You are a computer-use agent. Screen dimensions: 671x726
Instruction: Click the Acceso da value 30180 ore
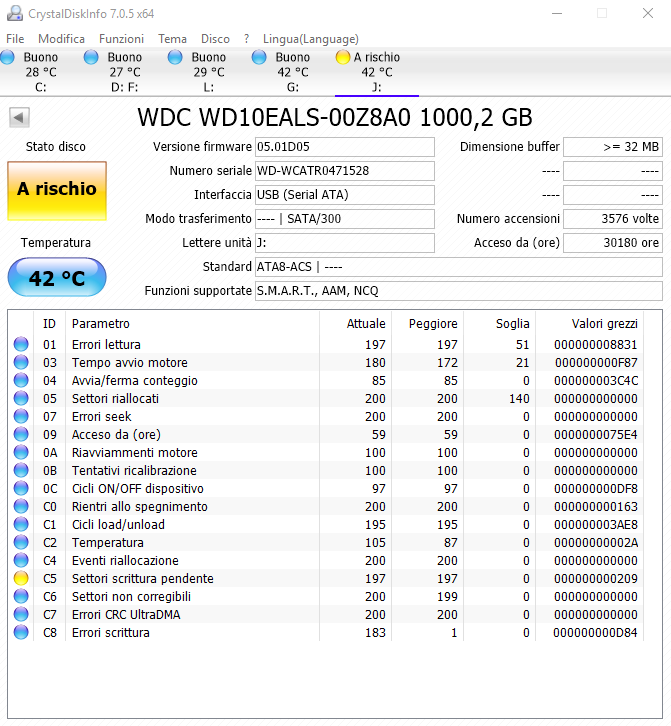pos(613,243)
